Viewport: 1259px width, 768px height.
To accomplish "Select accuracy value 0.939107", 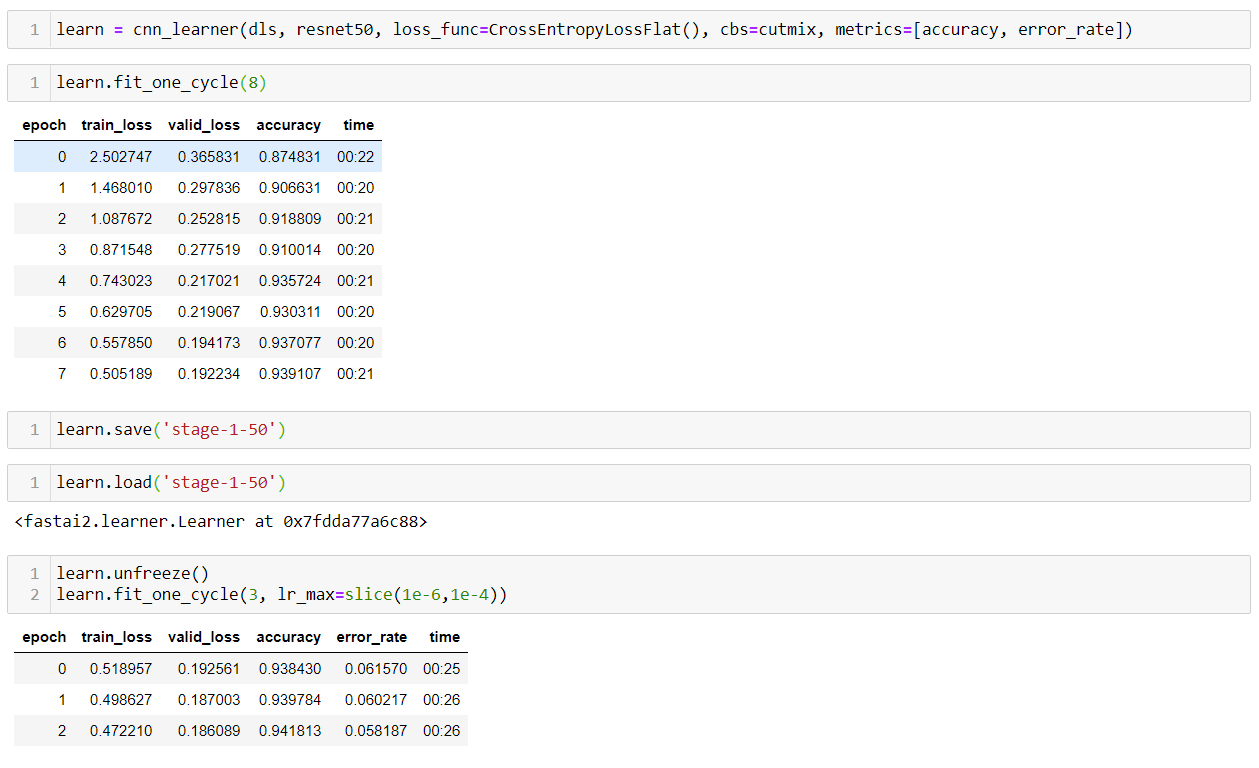I will 290,374.
